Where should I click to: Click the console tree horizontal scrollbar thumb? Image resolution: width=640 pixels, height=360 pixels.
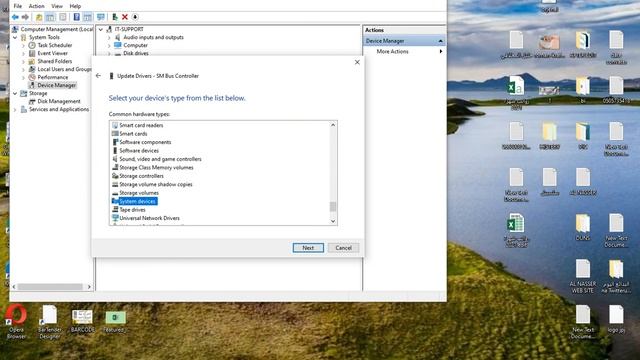pyautogui.click(x=50, y=287)
